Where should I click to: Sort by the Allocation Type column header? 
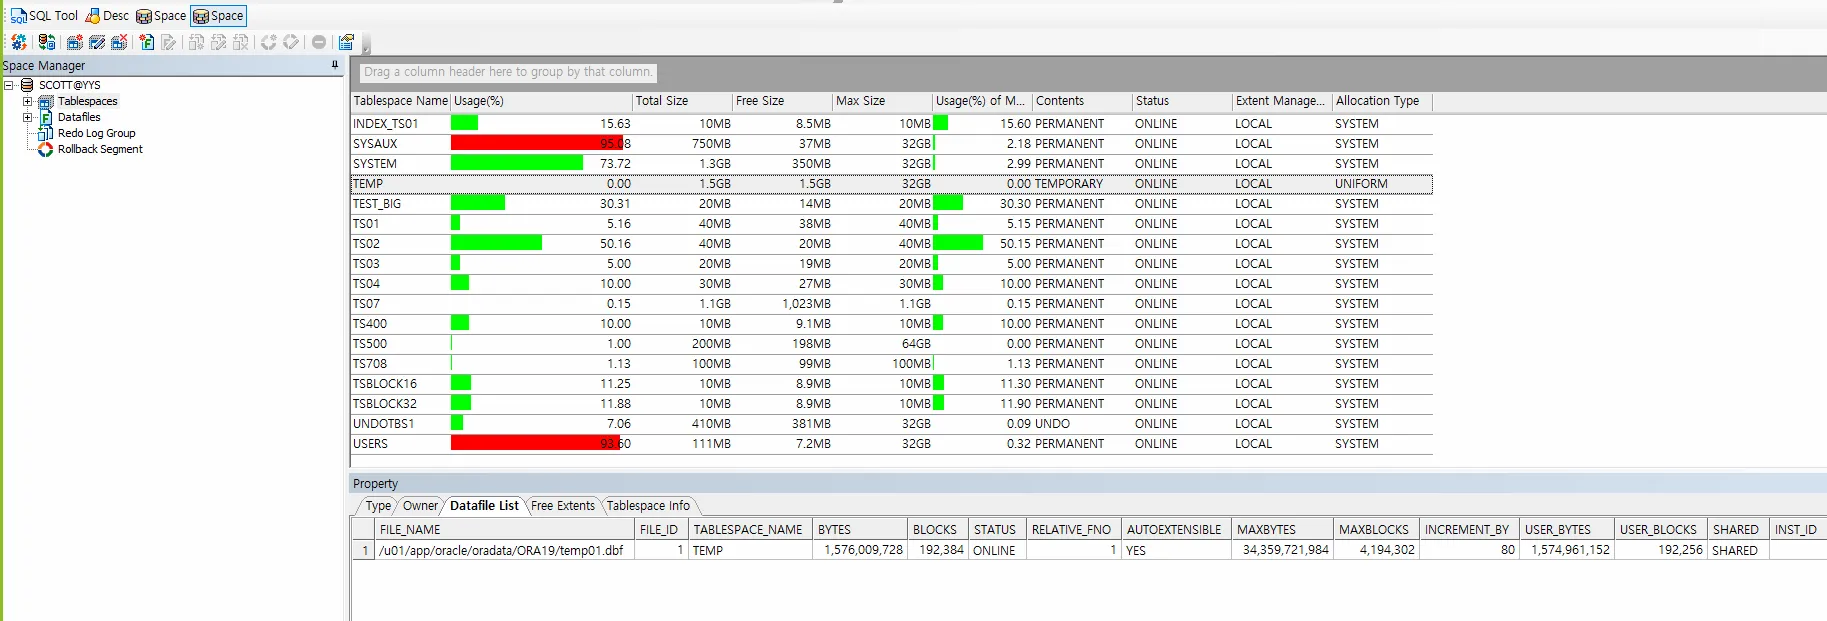(1382, 101)
